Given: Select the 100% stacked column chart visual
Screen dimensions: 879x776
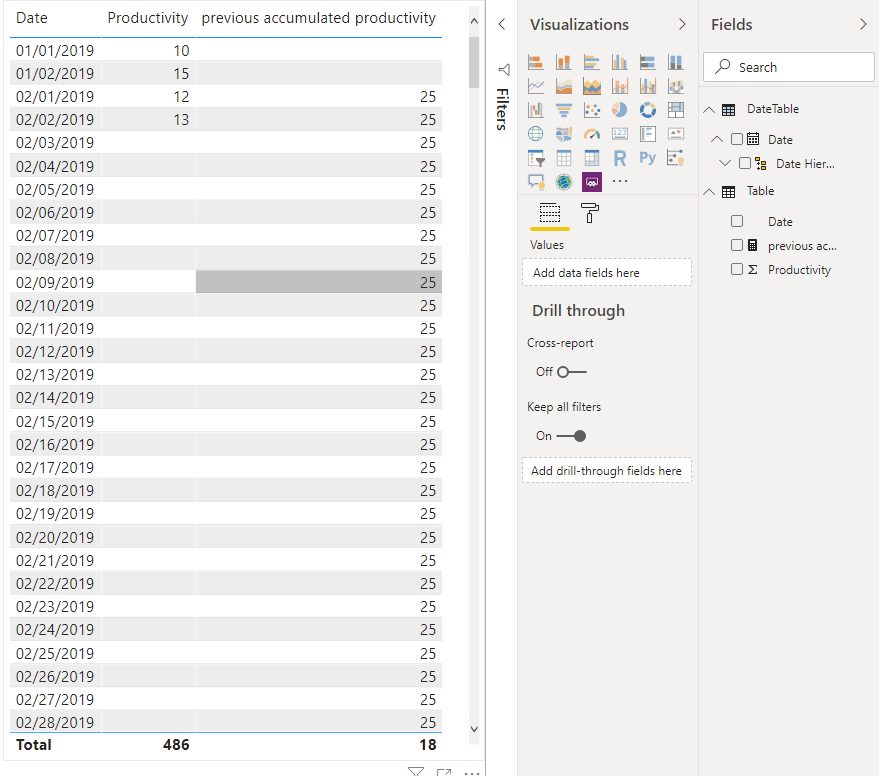Looking at the screenshot, I should click(x=676, y=62).
